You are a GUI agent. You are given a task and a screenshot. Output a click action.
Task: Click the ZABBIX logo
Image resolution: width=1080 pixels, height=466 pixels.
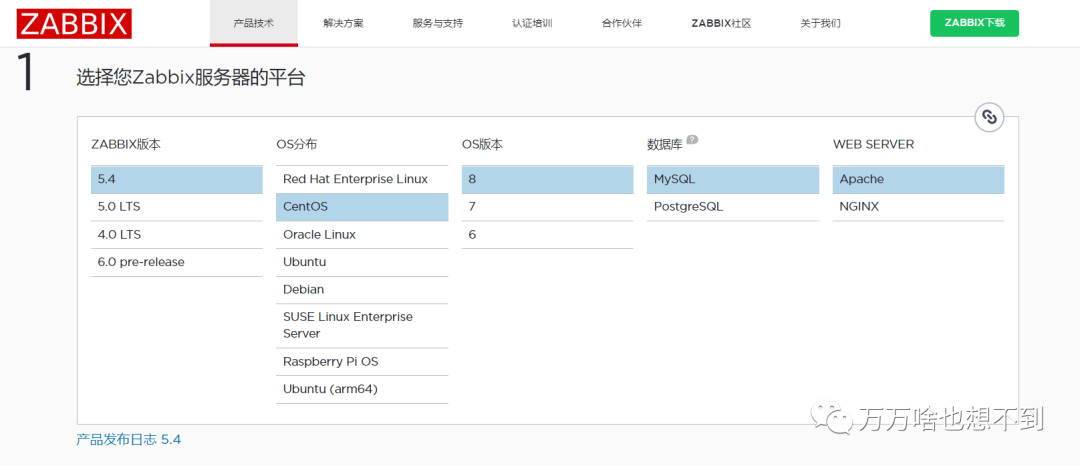coord(74,23)
